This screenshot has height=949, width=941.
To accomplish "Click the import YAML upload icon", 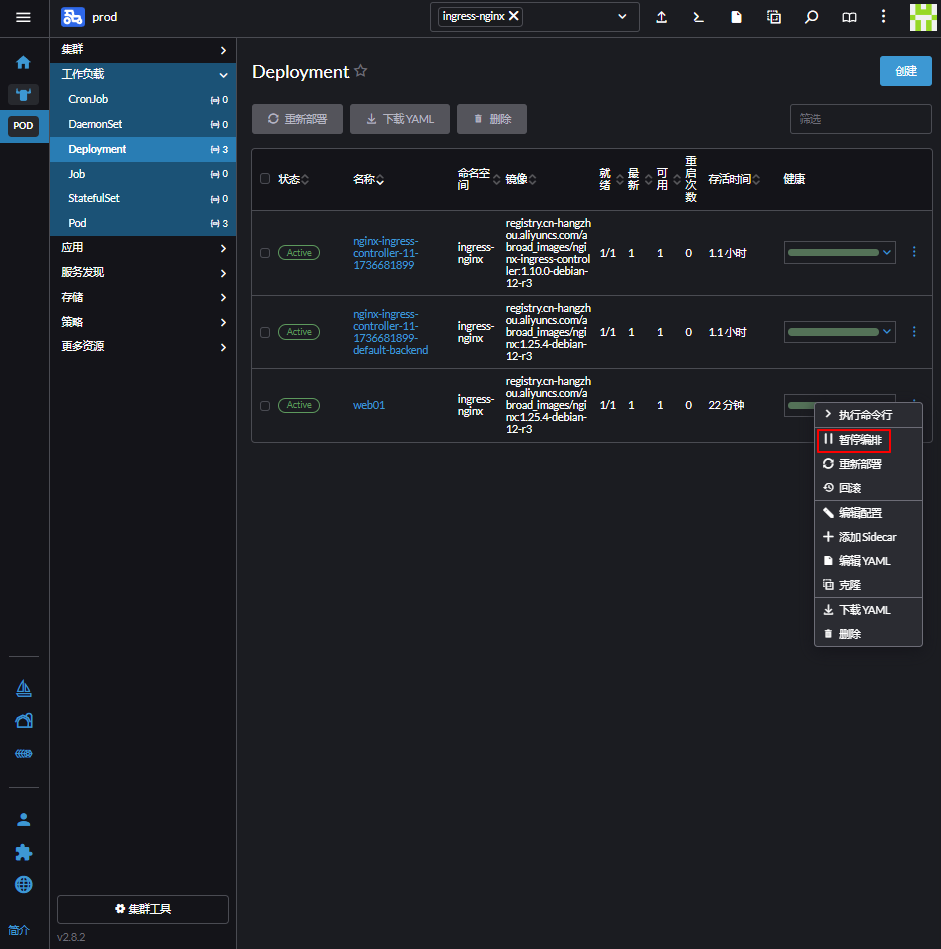I will tap(661, 17).
